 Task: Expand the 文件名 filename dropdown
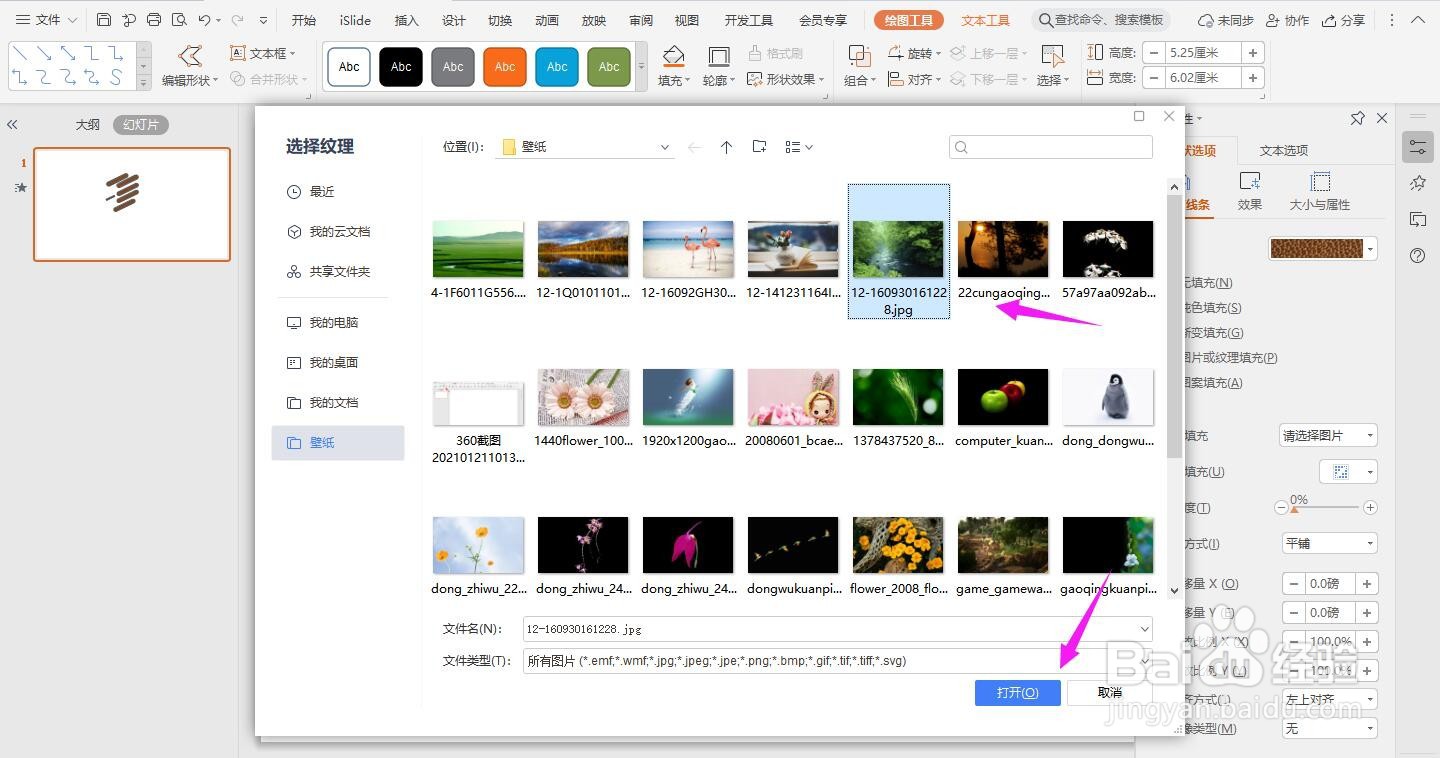[1144, 629]
